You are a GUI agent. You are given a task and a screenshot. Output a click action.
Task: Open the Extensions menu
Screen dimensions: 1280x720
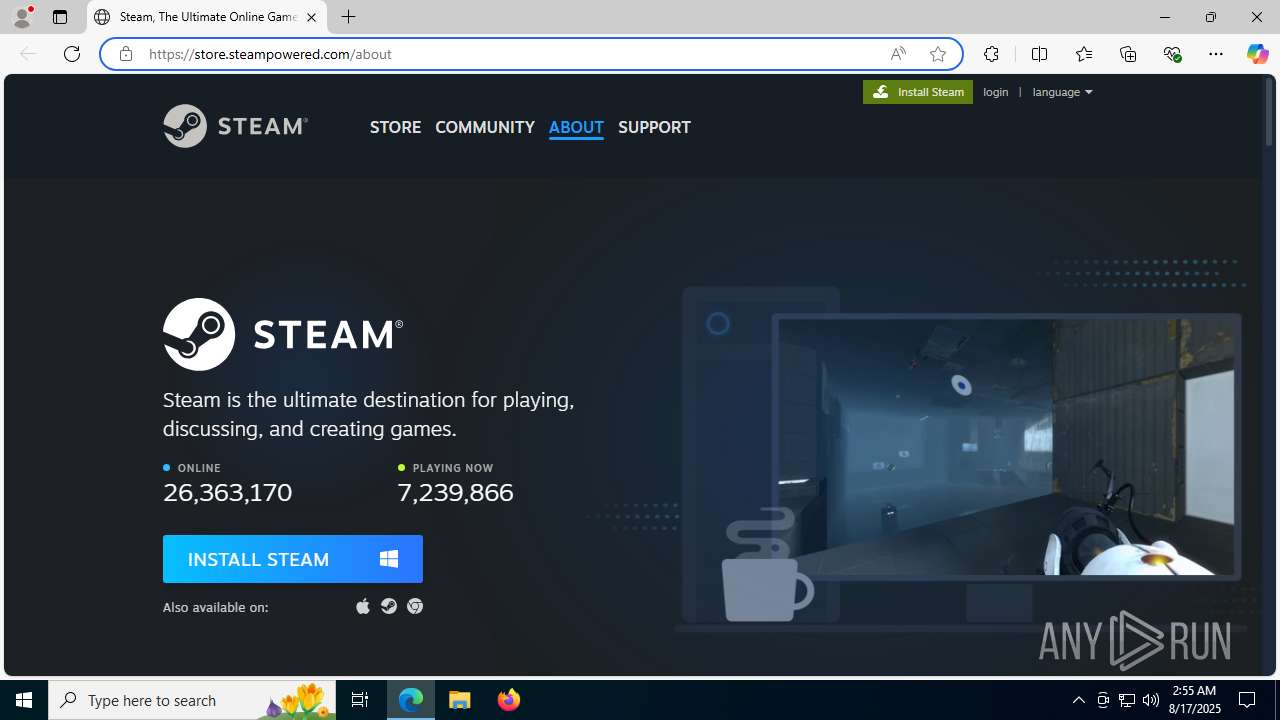click(x=991, y=54)
